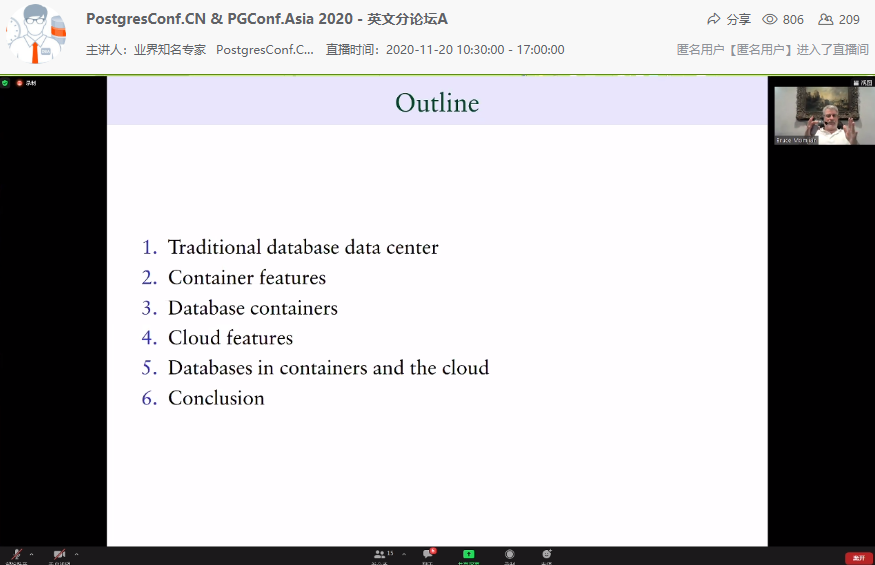Click 'Conclusion' outline item
This screenshot has height=565, width=875.
216,398
